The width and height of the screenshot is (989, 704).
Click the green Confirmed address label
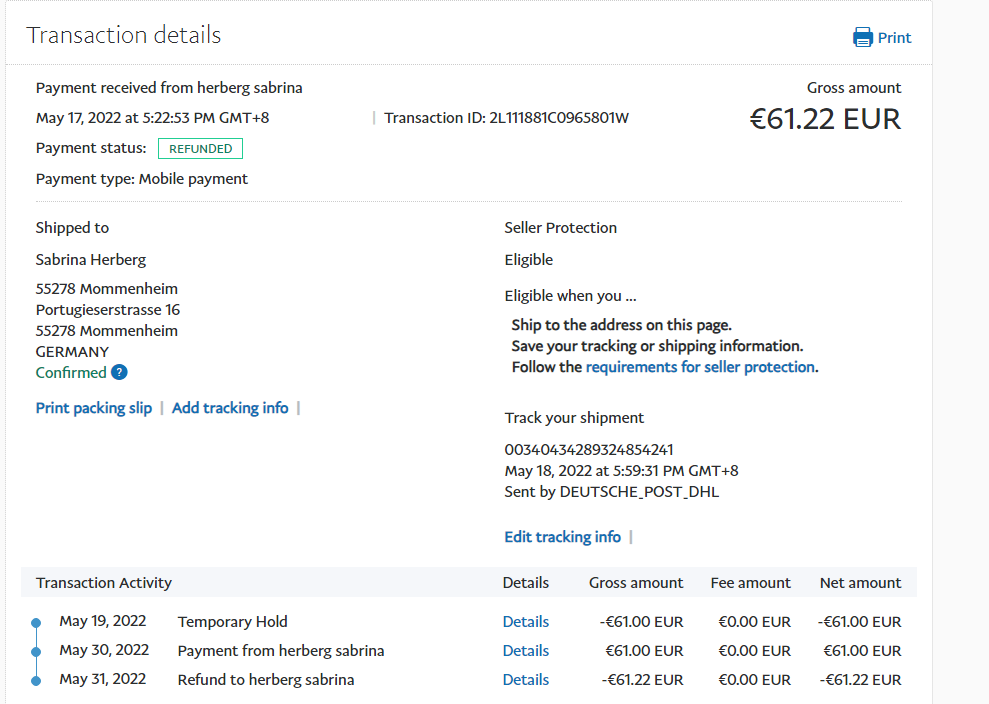click(71, 373)
